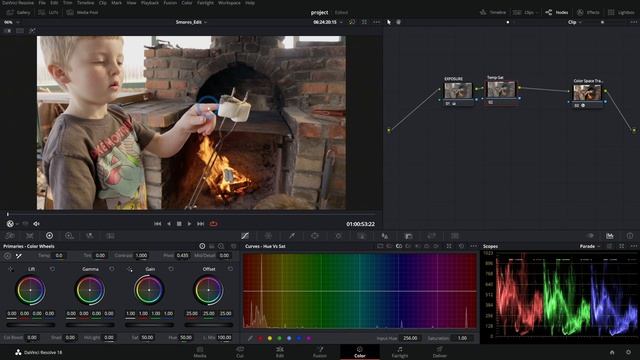Open the Parade scope type dropdown
The width and height of the screenshot is (640, 360).
(x=590, y=246)
